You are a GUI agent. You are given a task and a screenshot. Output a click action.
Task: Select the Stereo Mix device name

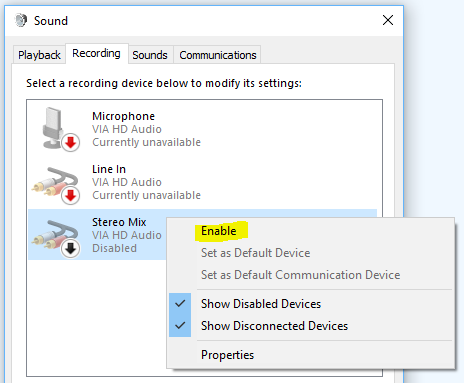119,222
